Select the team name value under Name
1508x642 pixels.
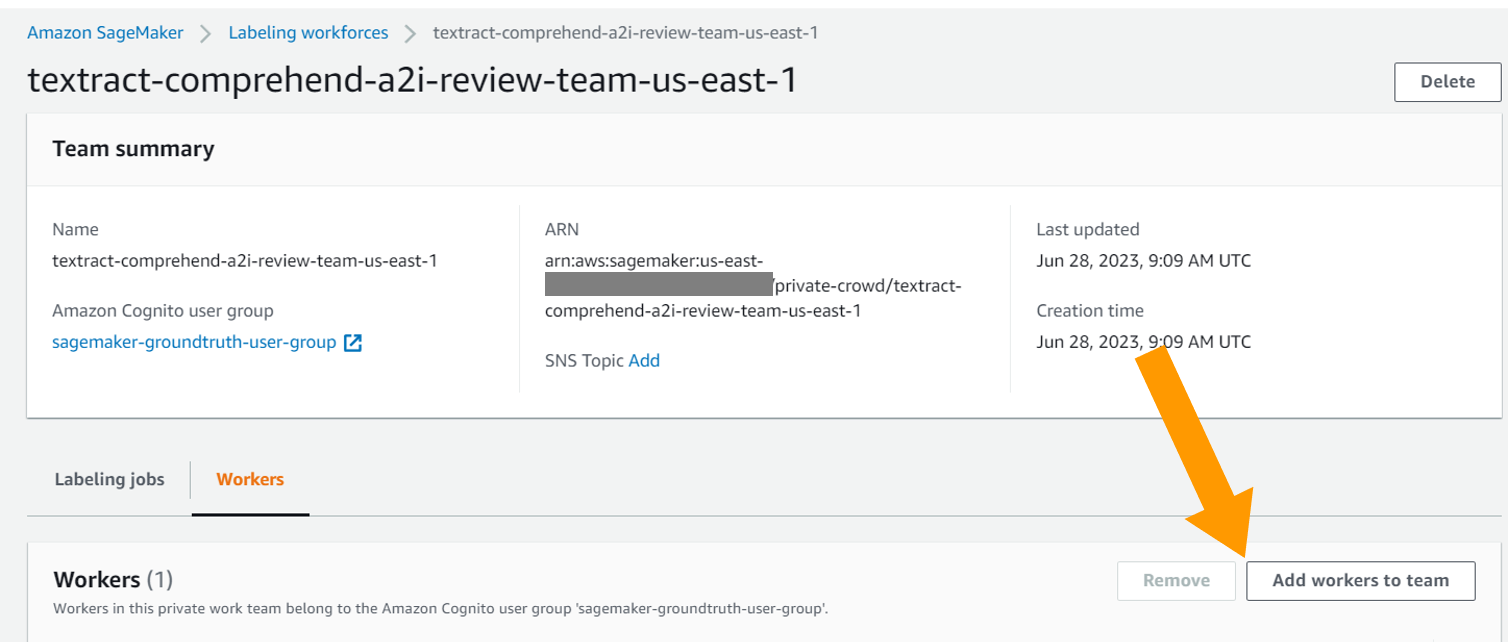(245, 261)
